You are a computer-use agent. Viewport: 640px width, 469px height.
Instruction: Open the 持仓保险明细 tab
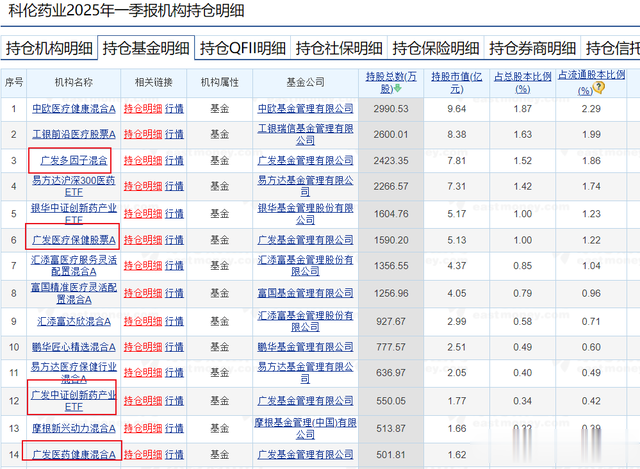tap(434, 48)
